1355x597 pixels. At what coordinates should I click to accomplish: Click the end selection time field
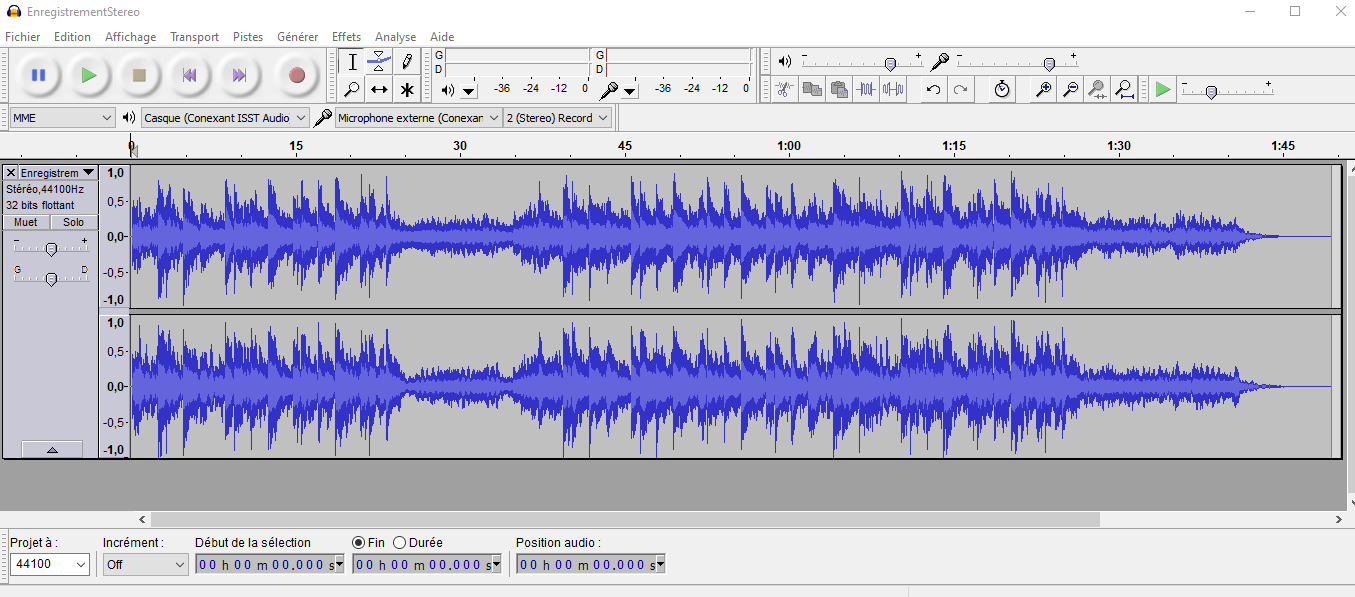coord(426,565)
